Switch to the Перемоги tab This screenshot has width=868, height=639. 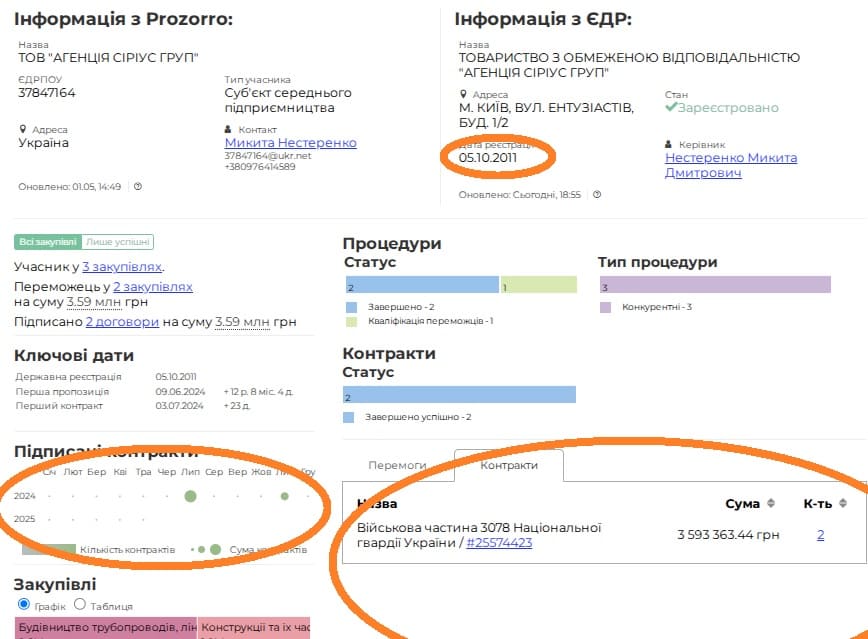[397, 465]
